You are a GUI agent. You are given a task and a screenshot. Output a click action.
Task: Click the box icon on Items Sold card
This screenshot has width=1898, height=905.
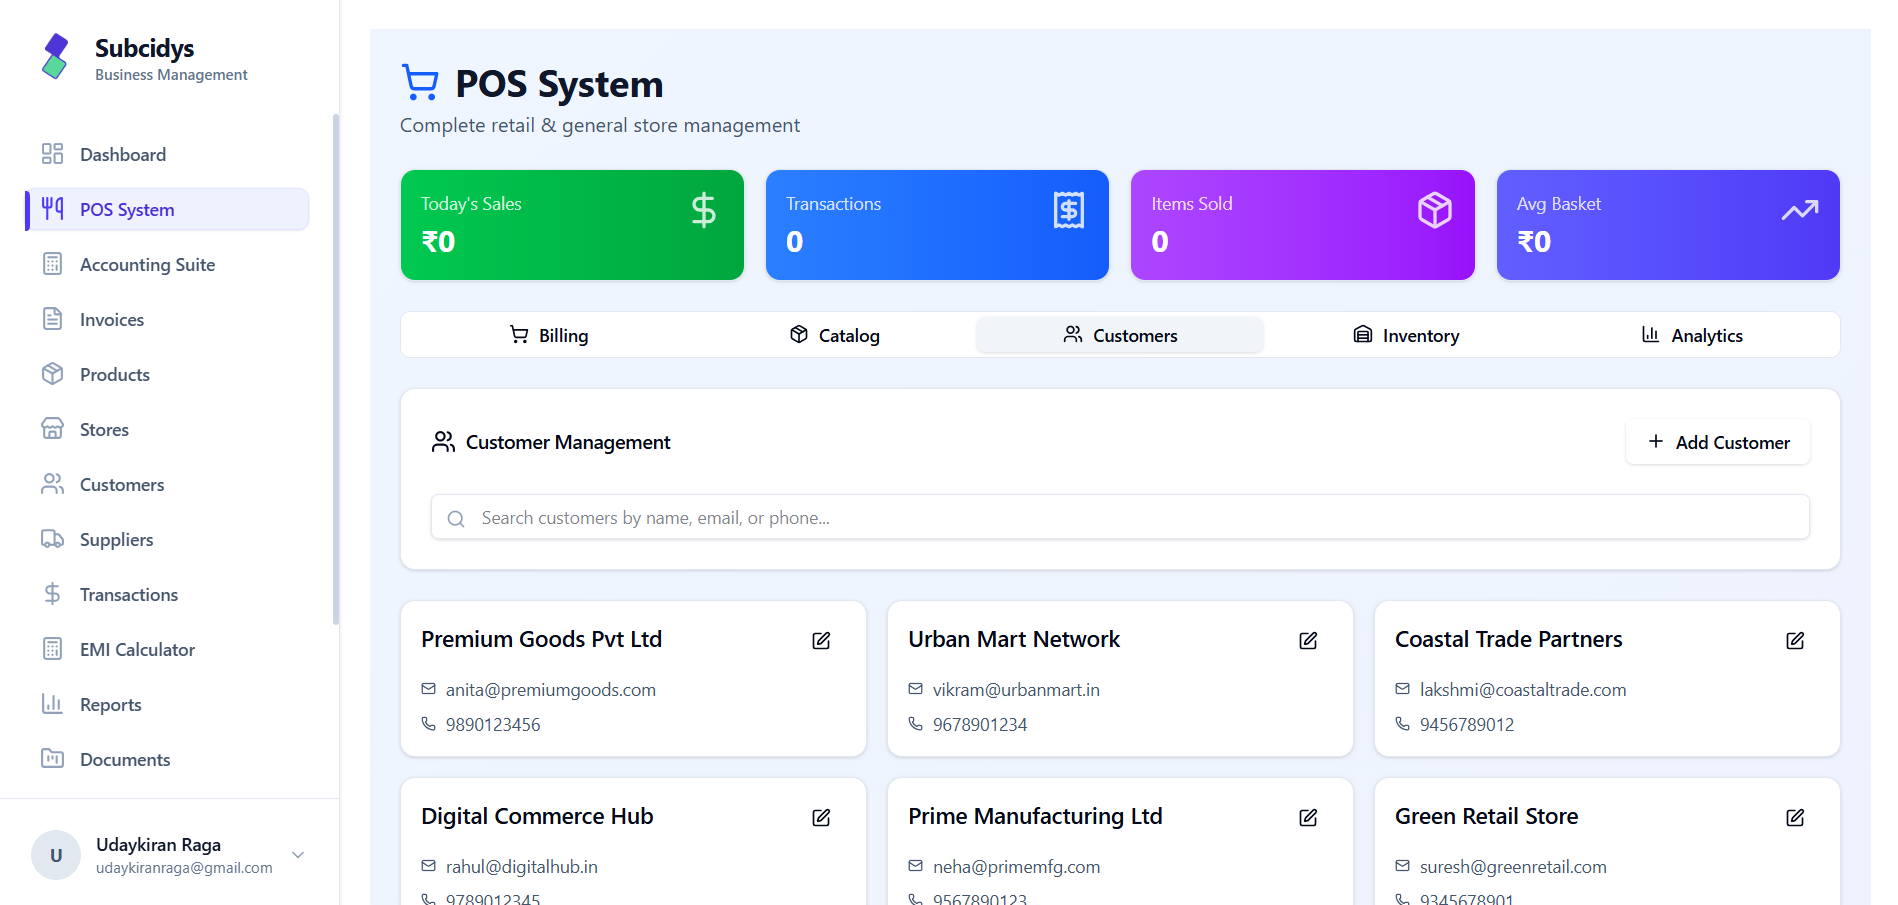coord(1435,210)
